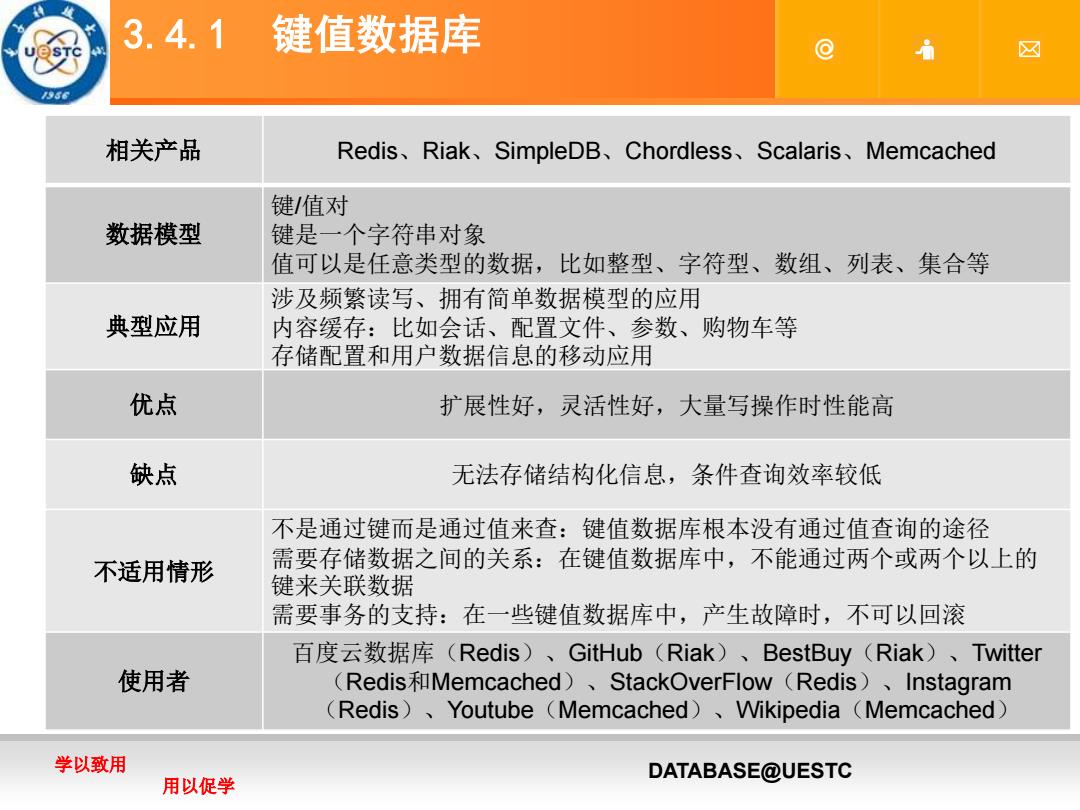The height and width of the screenshot is (810, 1080).
Task: Click 'Memcached' in the 相关产品 row
Action: pos(931,151)
